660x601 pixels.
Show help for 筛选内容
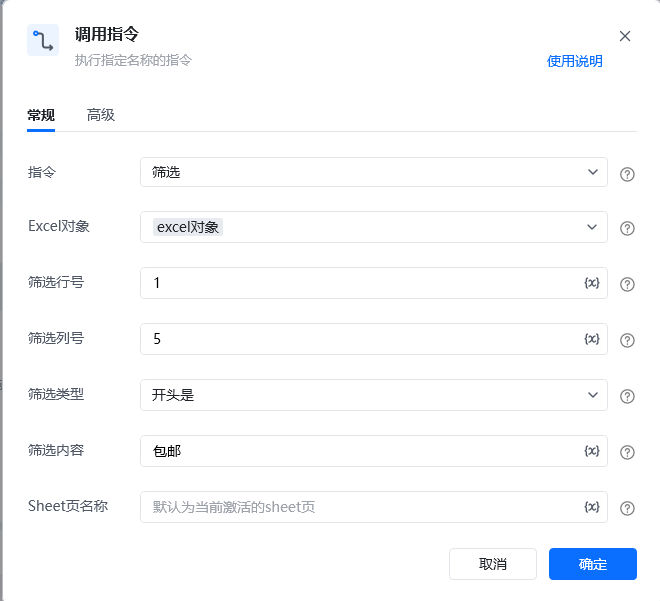[x=627, y=452]
